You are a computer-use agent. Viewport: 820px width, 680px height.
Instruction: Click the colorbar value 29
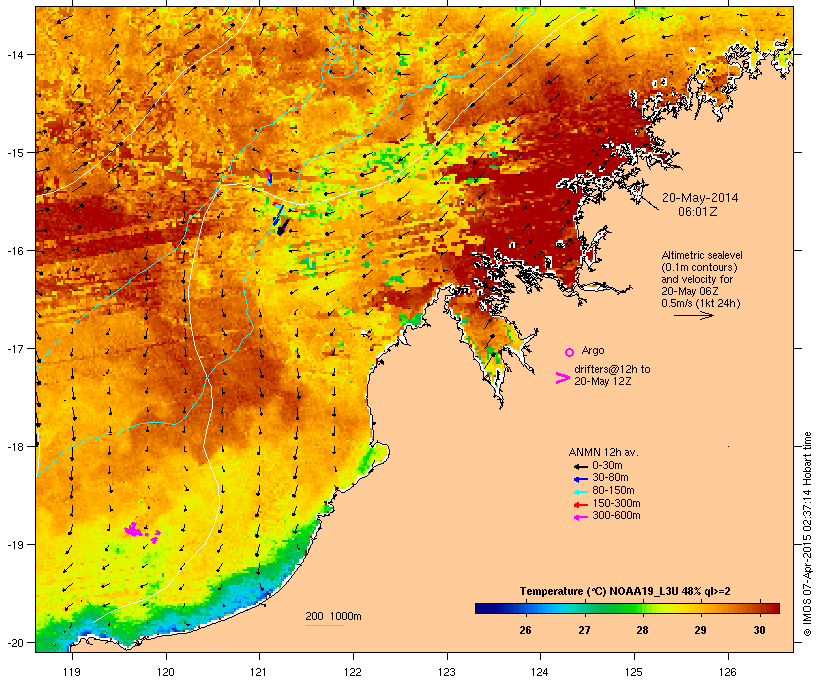pyautogui.click(x=700, y=630)
